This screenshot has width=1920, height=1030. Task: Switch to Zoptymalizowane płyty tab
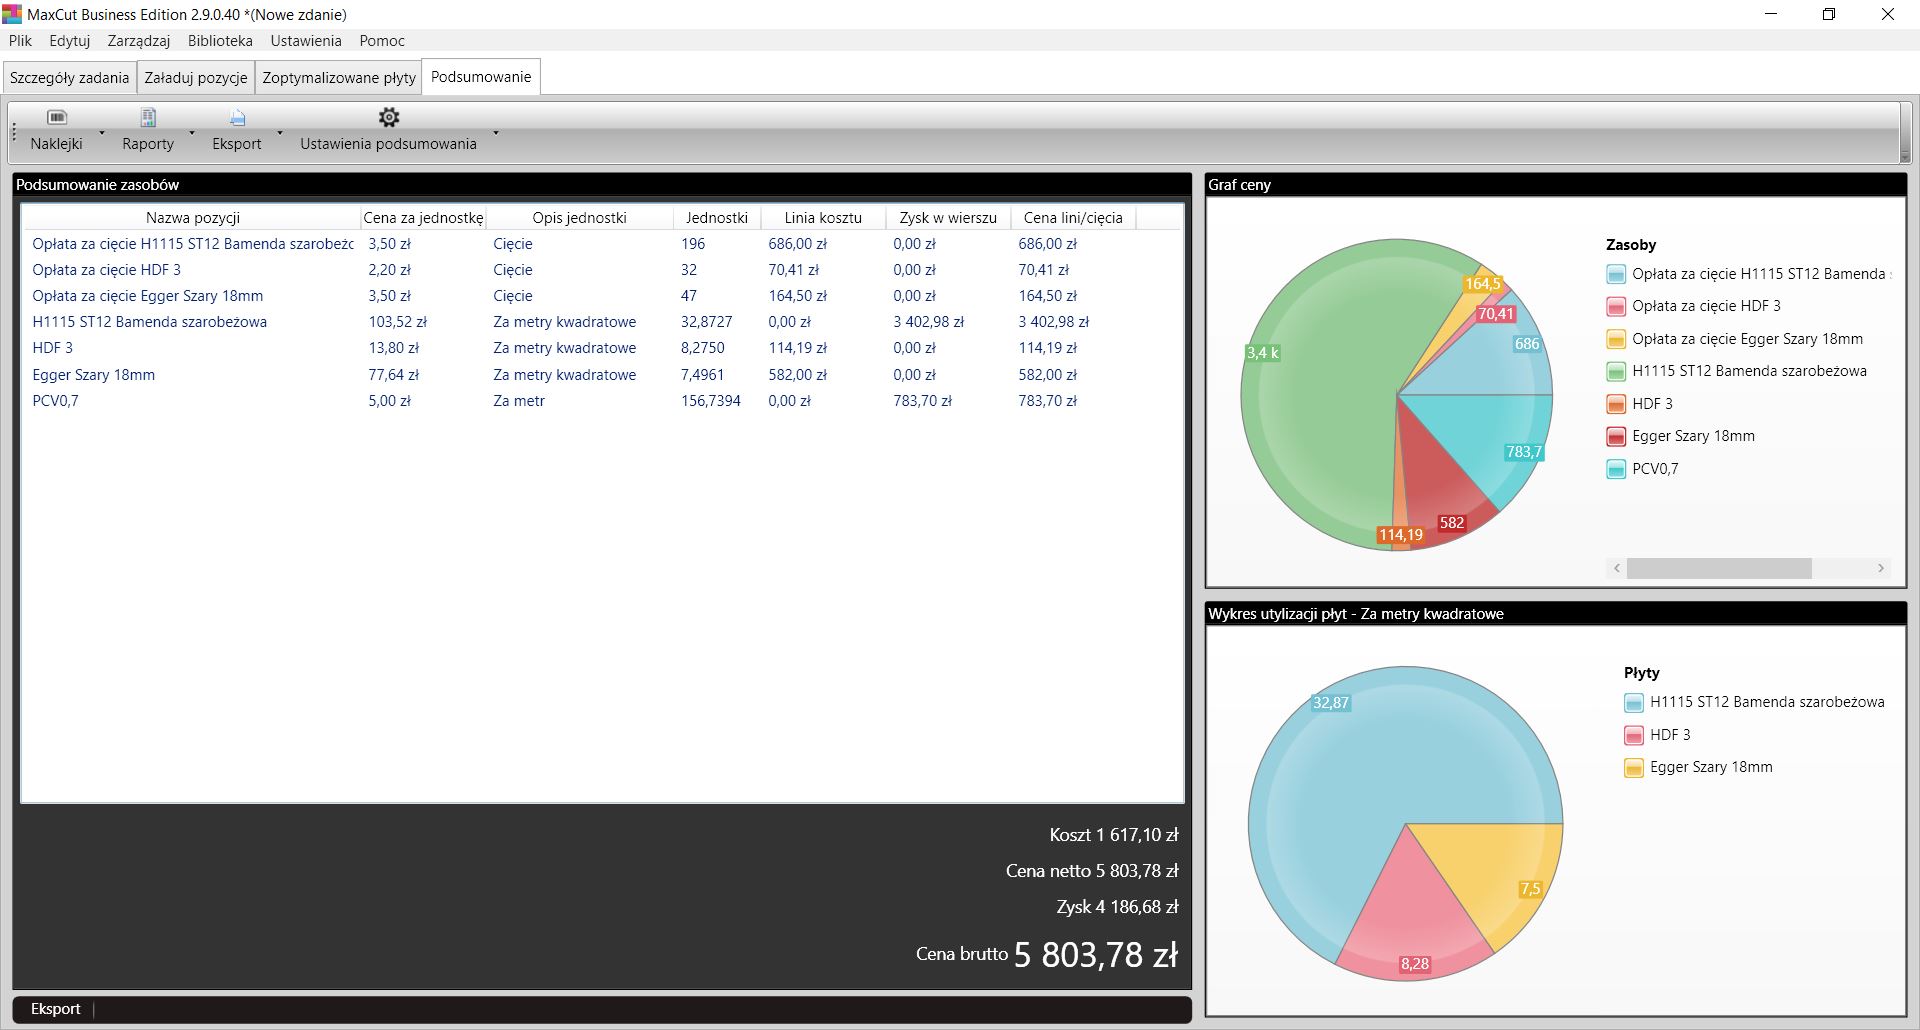pos(339,78)
